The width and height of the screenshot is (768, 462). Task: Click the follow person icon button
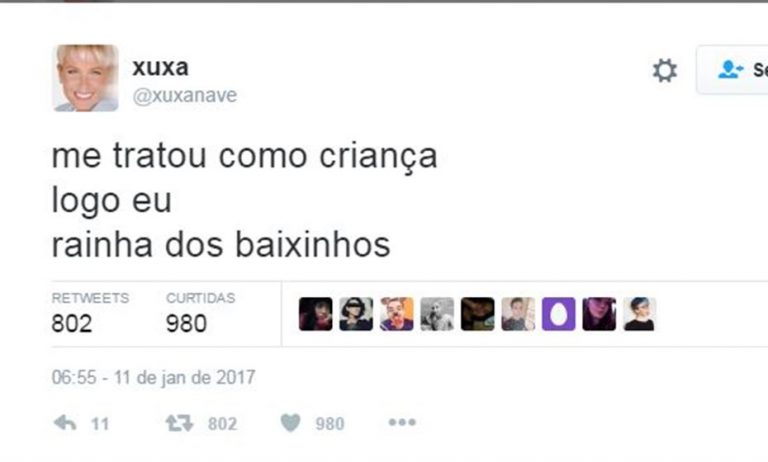tap(732, 70)
